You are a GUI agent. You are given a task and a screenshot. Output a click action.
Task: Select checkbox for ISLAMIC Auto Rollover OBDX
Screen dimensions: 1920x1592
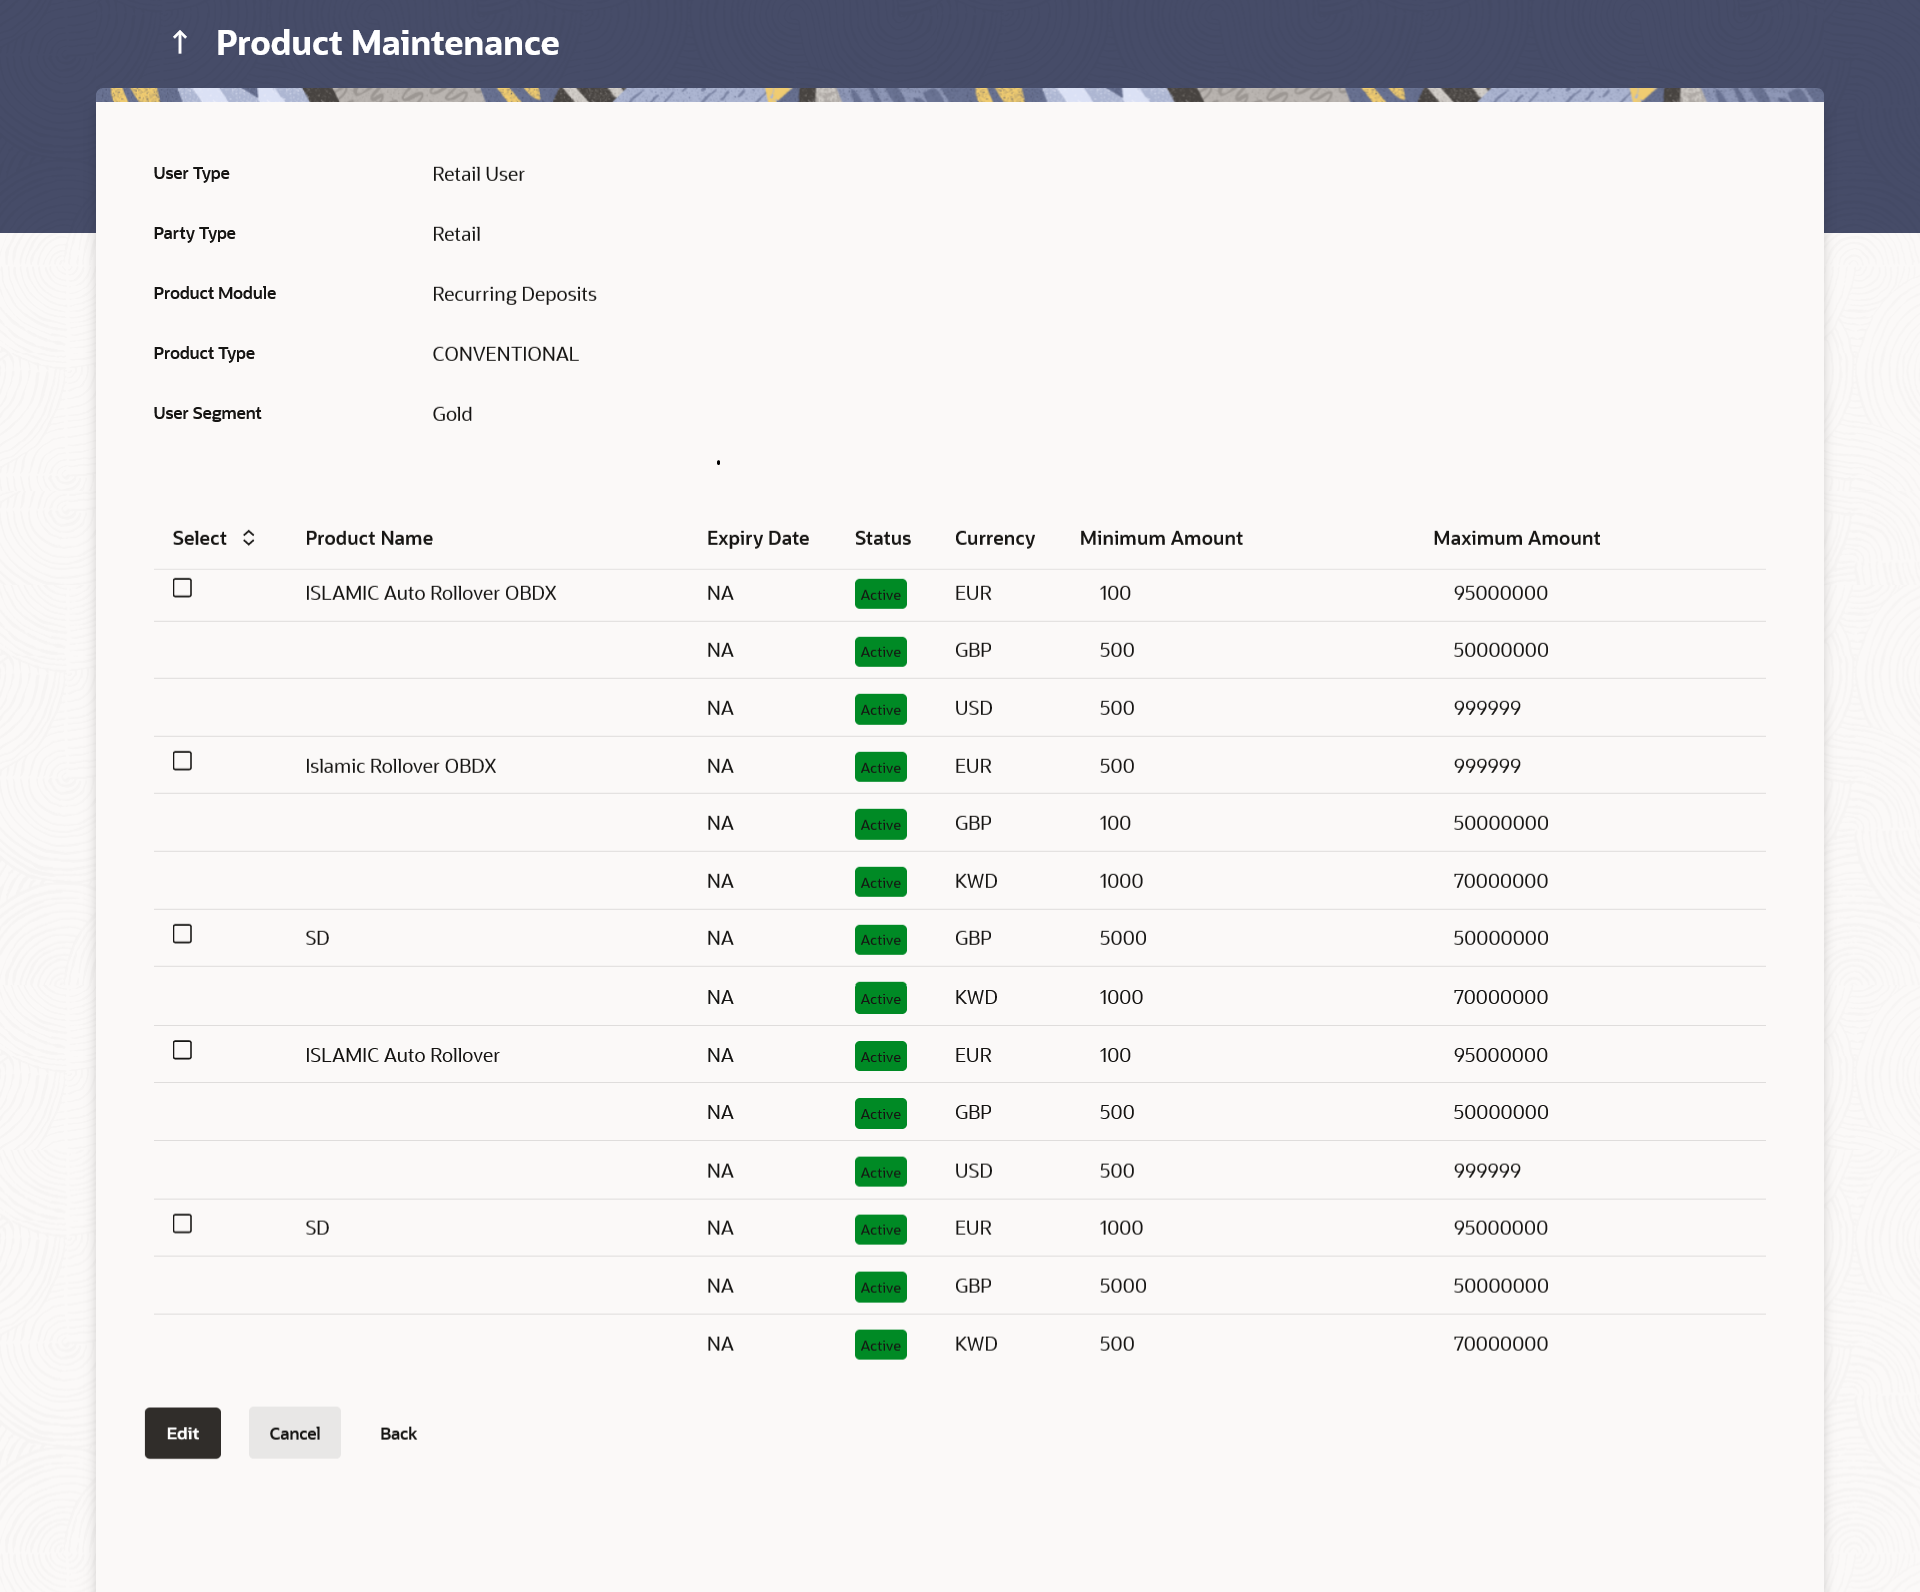[x=182, y=588]
